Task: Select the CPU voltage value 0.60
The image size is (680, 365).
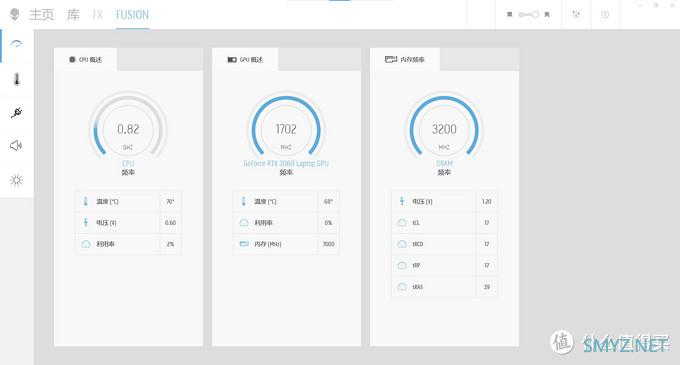Action: click(x=170, y=223)
